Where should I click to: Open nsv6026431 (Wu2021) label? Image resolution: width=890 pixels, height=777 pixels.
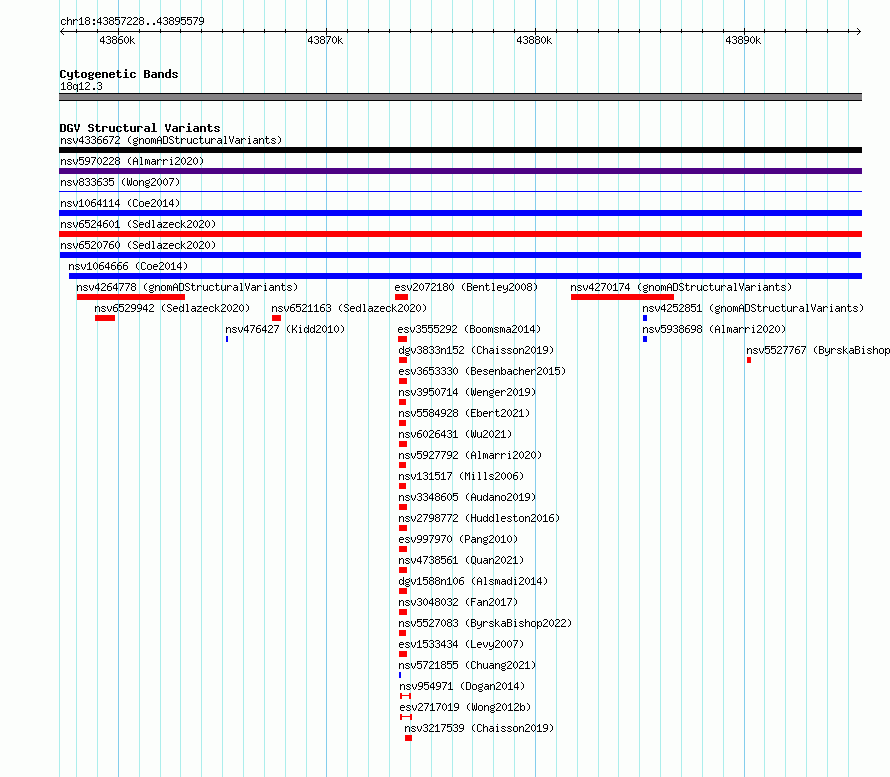click(455, 434)
